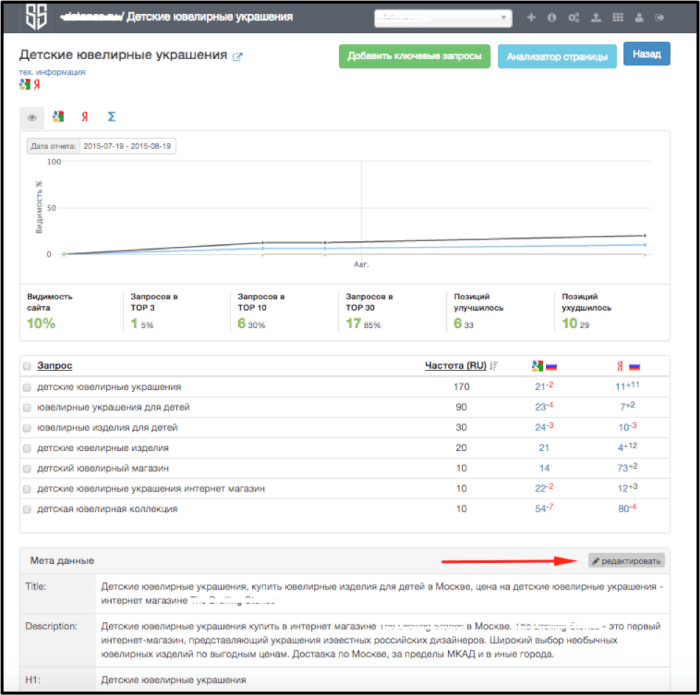The width and height of the screenshot is (700, 695).
Task: Open the grid apps icon in header
Action: [617, 17]
